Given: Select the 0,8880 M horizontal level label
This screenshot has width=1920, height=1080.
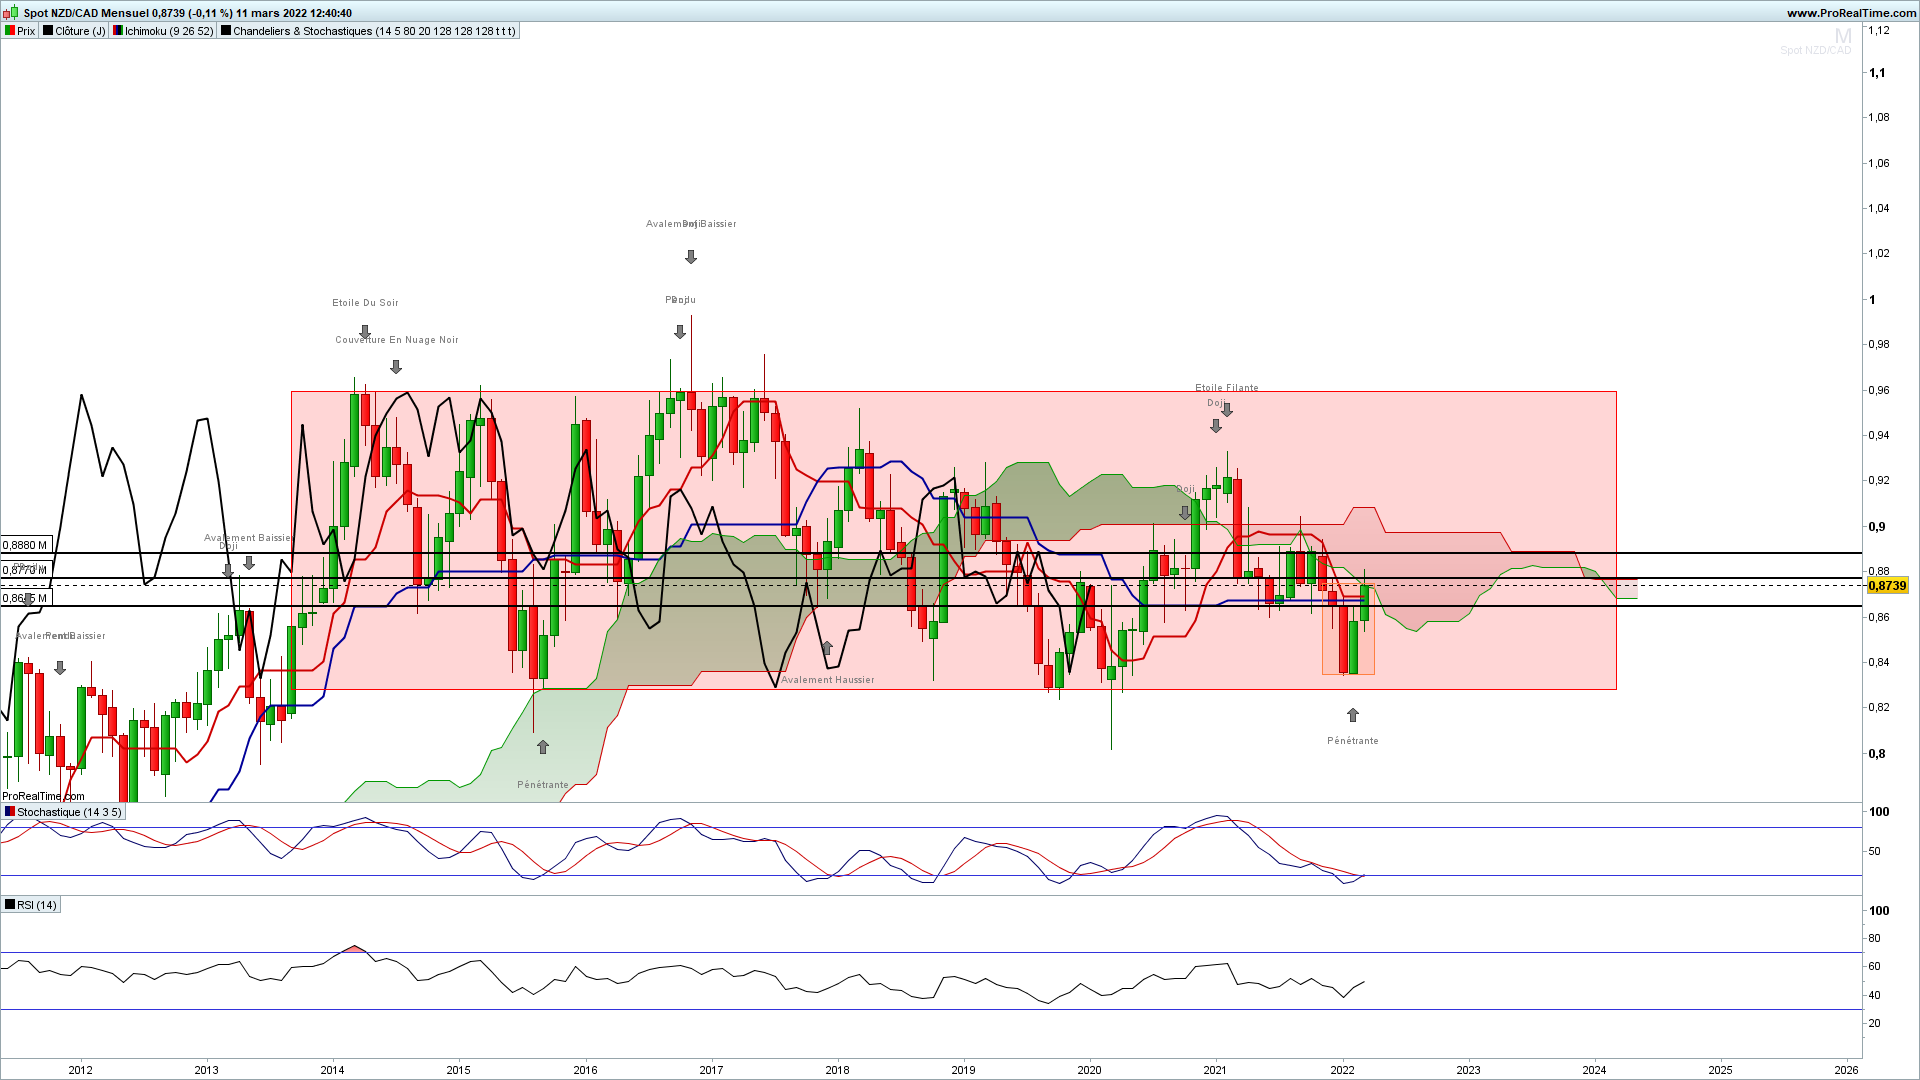Looking at the screenshot, I should [x=26, y=545].
